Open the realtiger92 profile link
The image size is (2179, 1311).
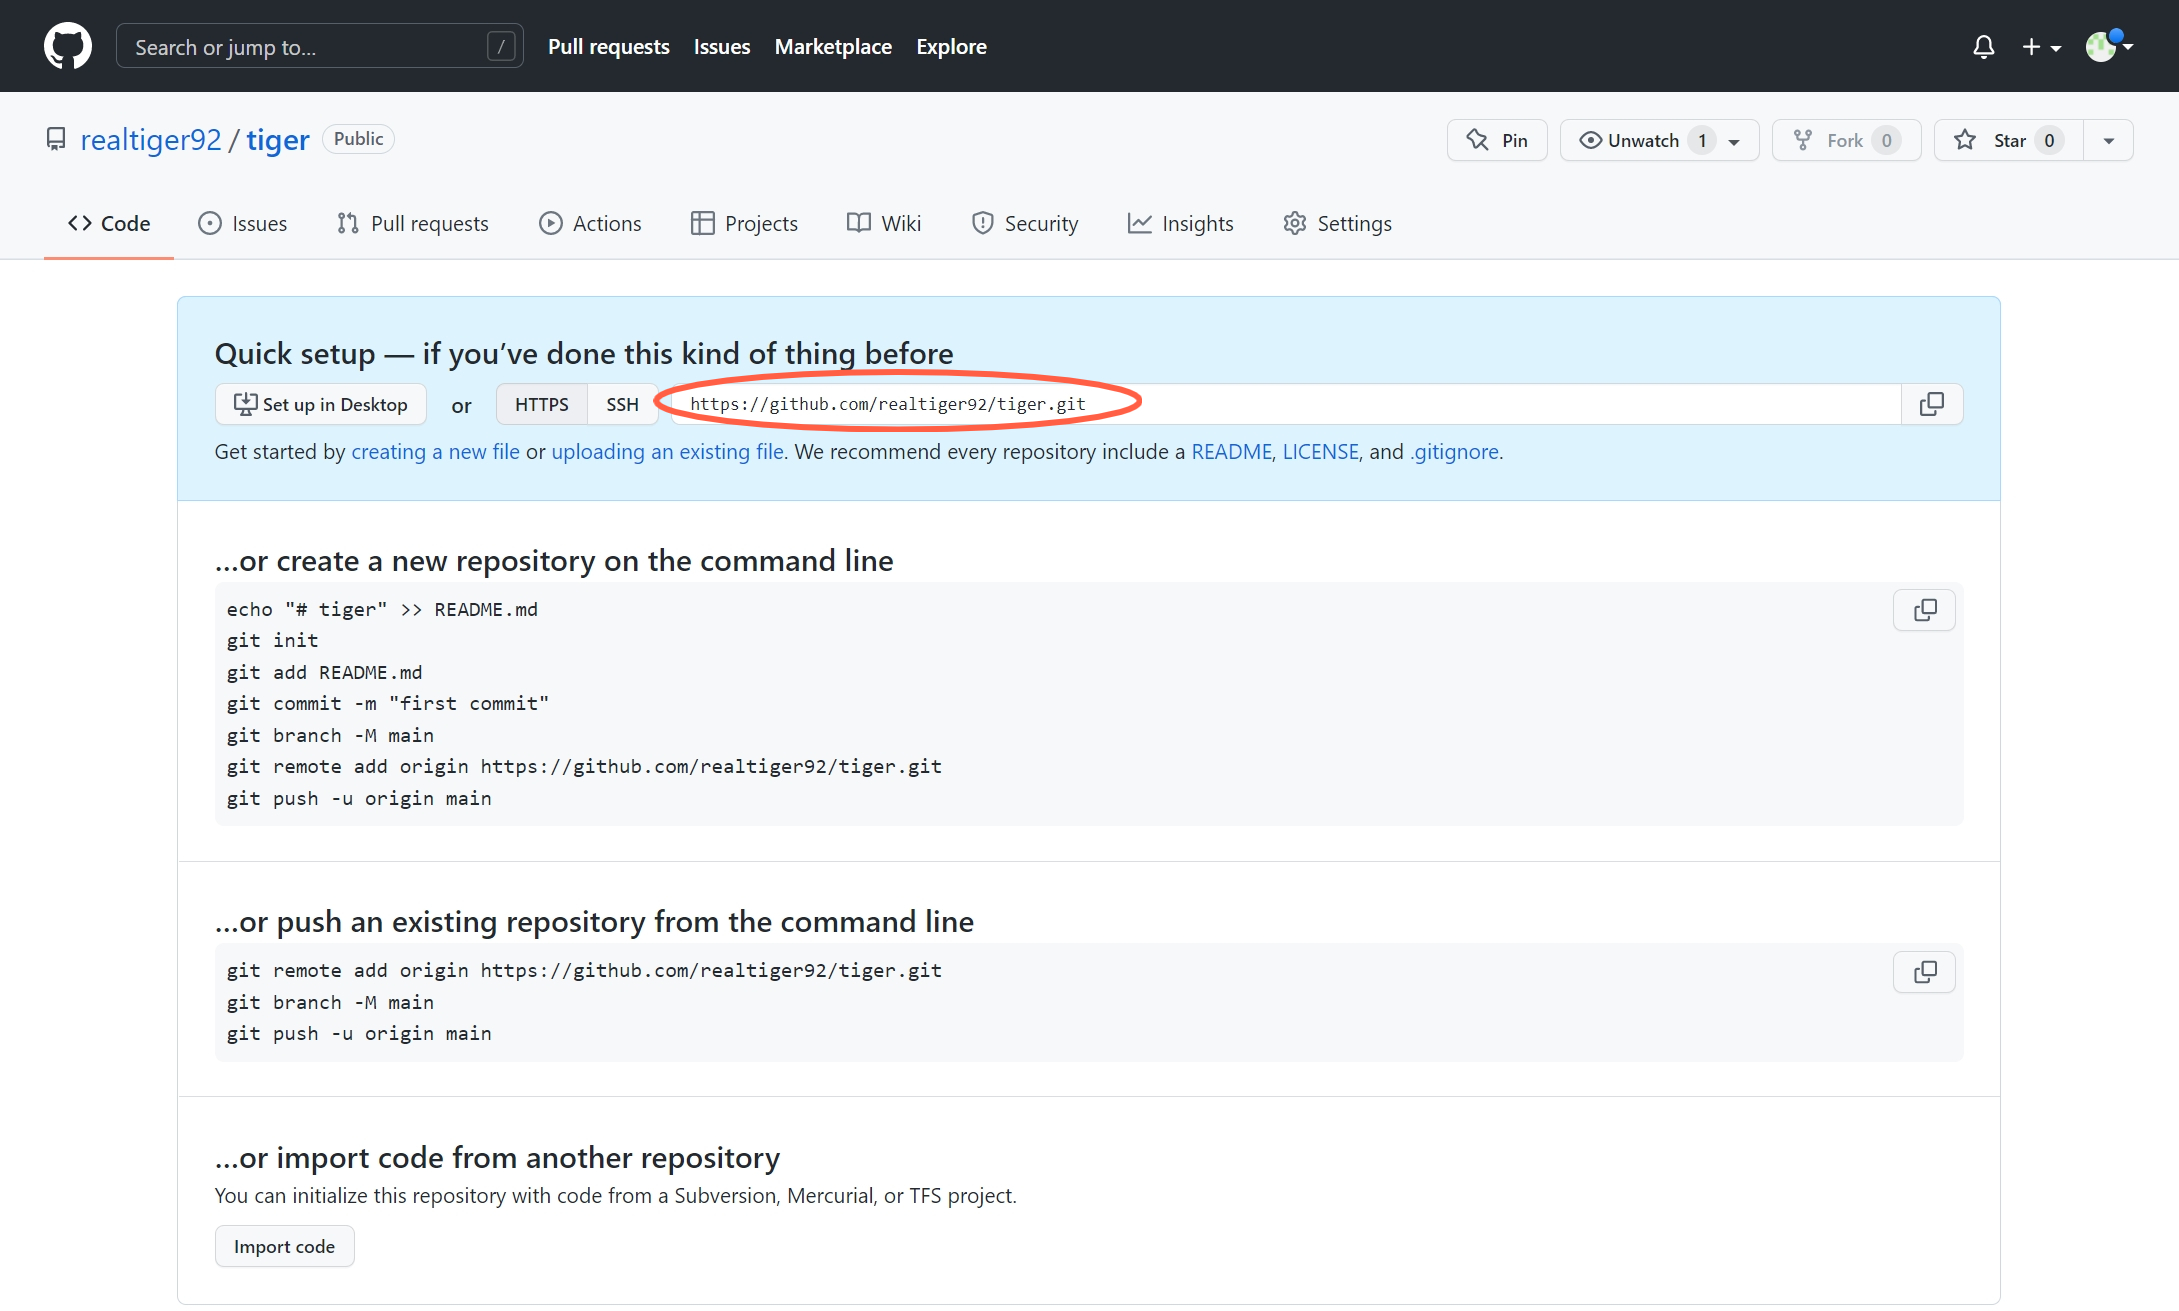[x=151, y=140]
